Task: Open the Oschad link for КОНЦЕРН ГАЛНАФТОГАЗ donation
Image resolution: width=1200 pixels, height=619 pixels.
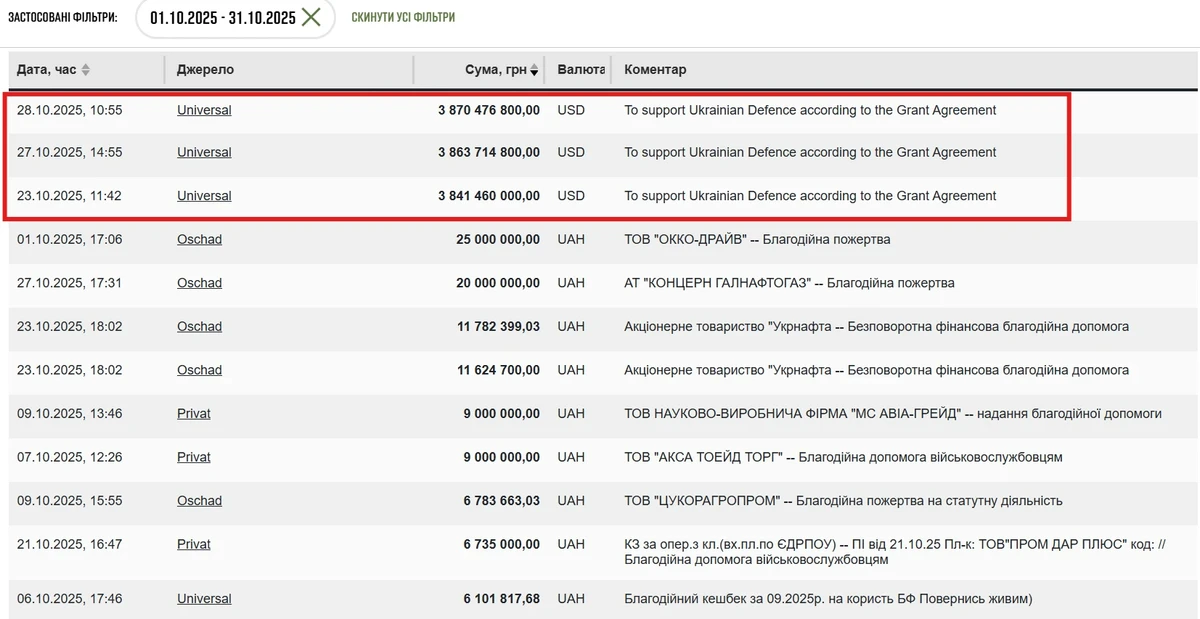Action: [199, 283]
